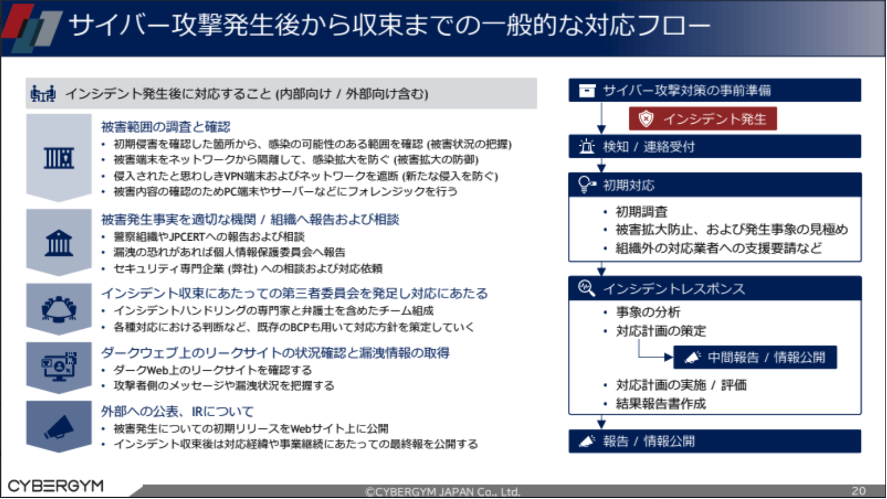This screenshot has height=499, width=887.
Task: Click the heading 被害発生事実を適切な機関 / 組織へ報告および相談
Action: [250, 220]
